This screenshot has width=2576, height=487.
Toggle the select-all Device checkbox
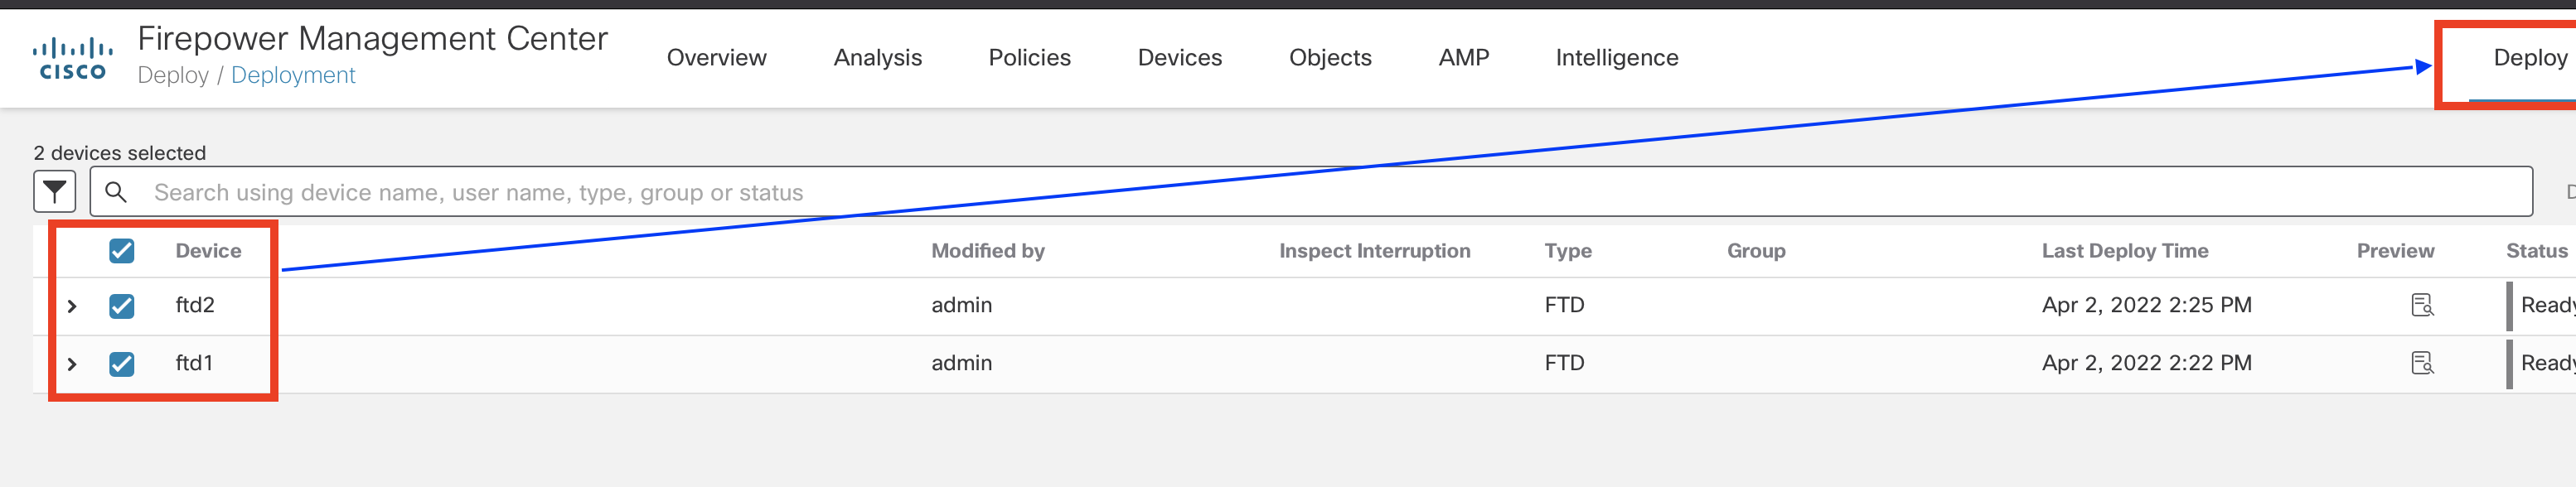click(122, 251)
